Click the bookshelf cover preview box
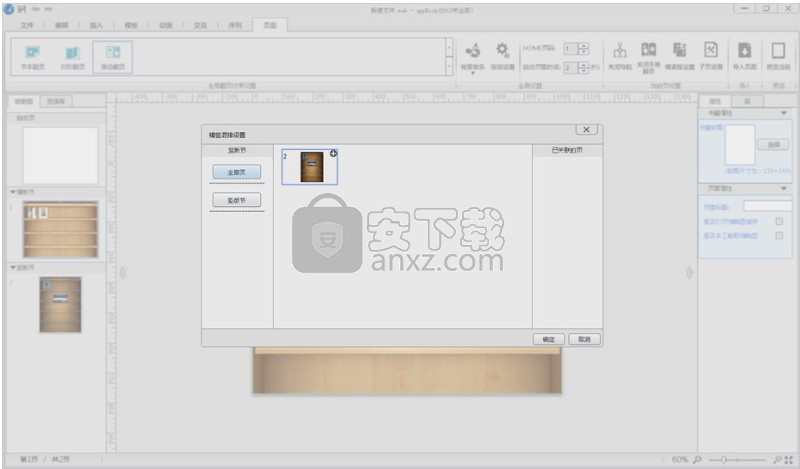 pyautogui.click(x=740, y=144)
